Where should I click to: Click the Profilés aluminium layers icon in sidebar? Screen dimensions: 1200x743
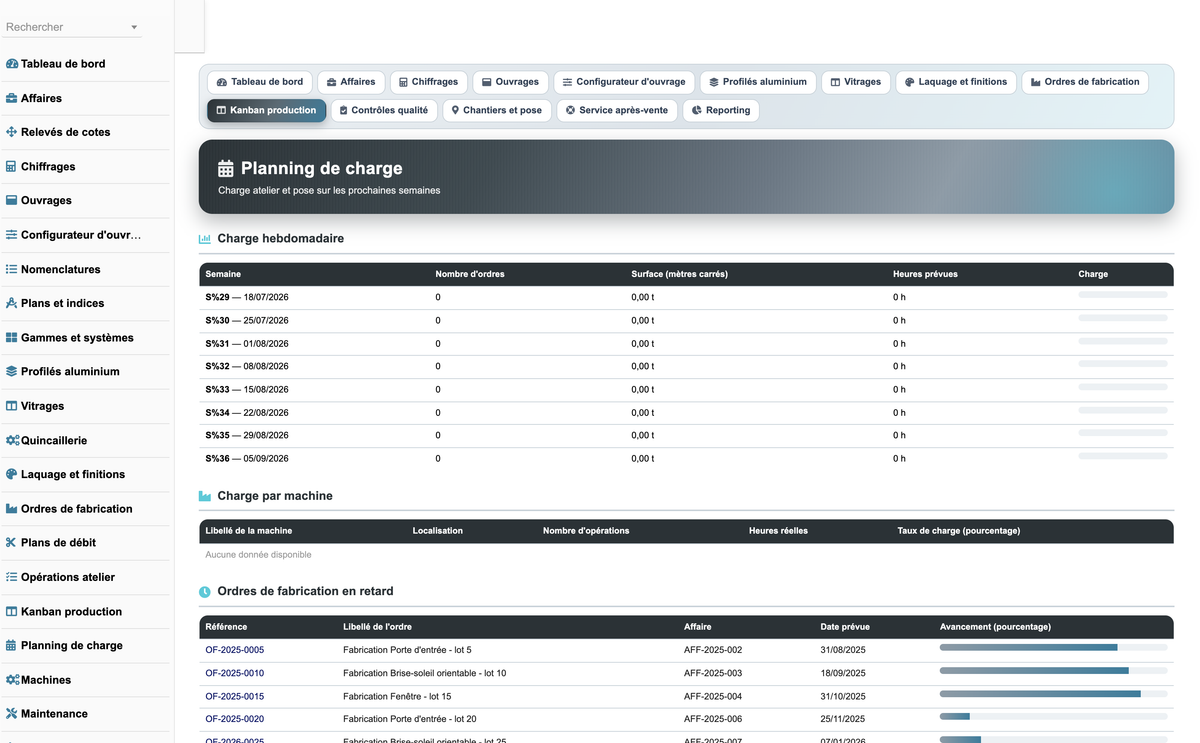(12, 371)
